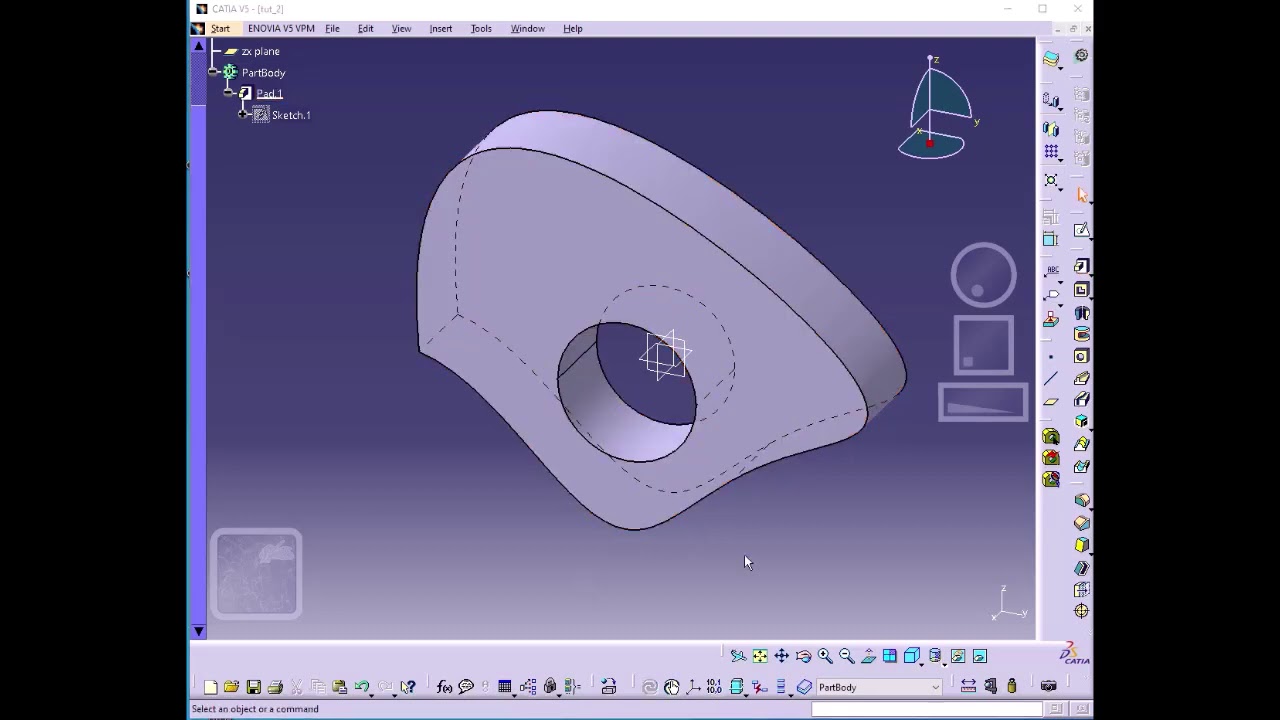The height and width of the screenshot is (720, 1280).
Task: Save the part with the floppy disk icon
Action: pyautogui.click(x=253, y=687)
